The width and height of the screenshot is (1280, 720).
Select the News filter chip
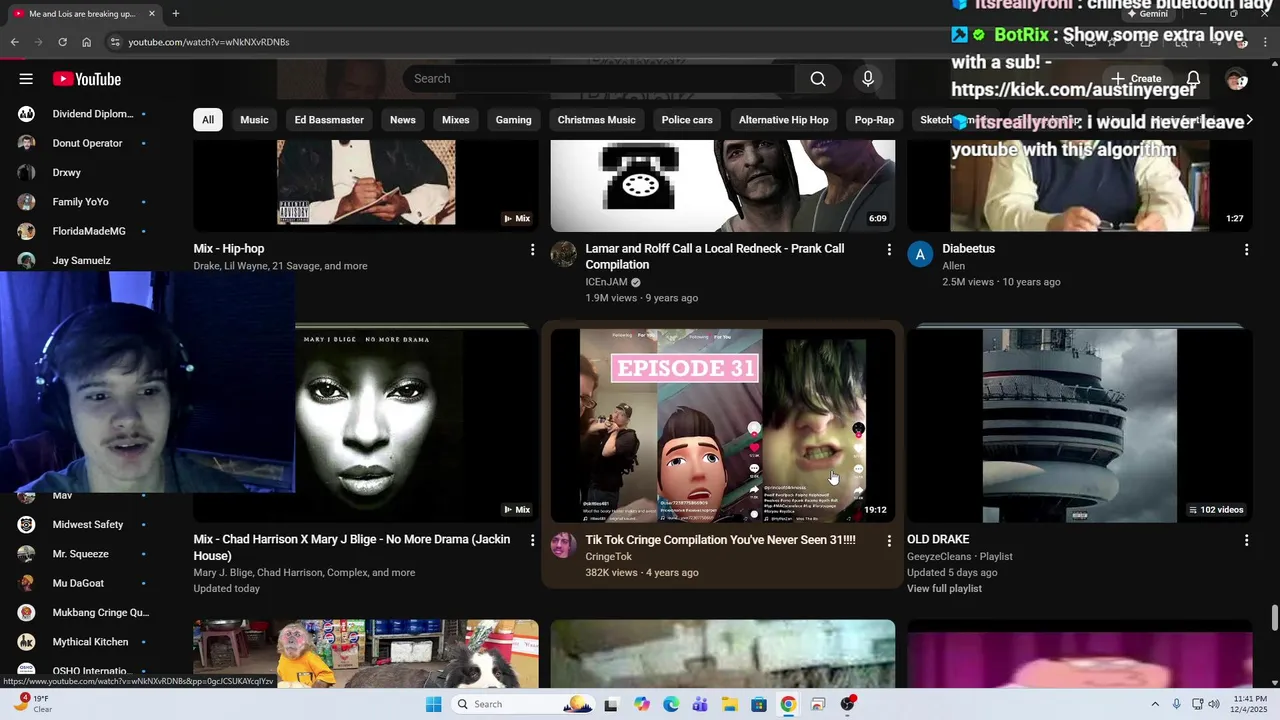coord(403,120)
